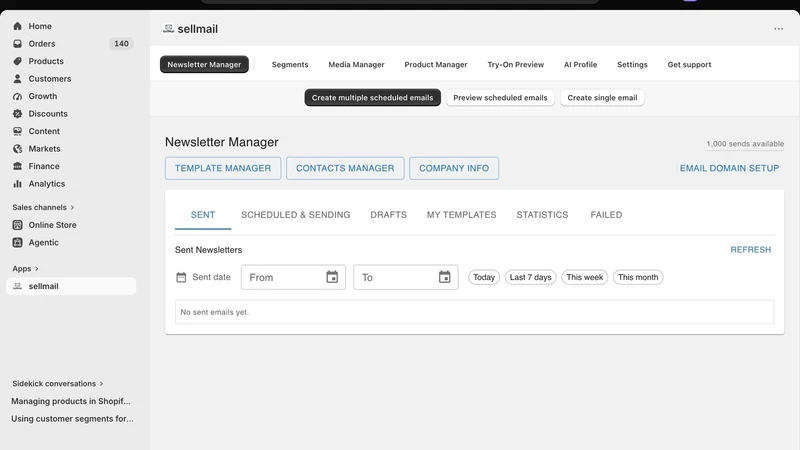Screen dimensions: 800x450
Task: Open the TEMPLATE MANAGER button
Action: click(x=223, y=168)
